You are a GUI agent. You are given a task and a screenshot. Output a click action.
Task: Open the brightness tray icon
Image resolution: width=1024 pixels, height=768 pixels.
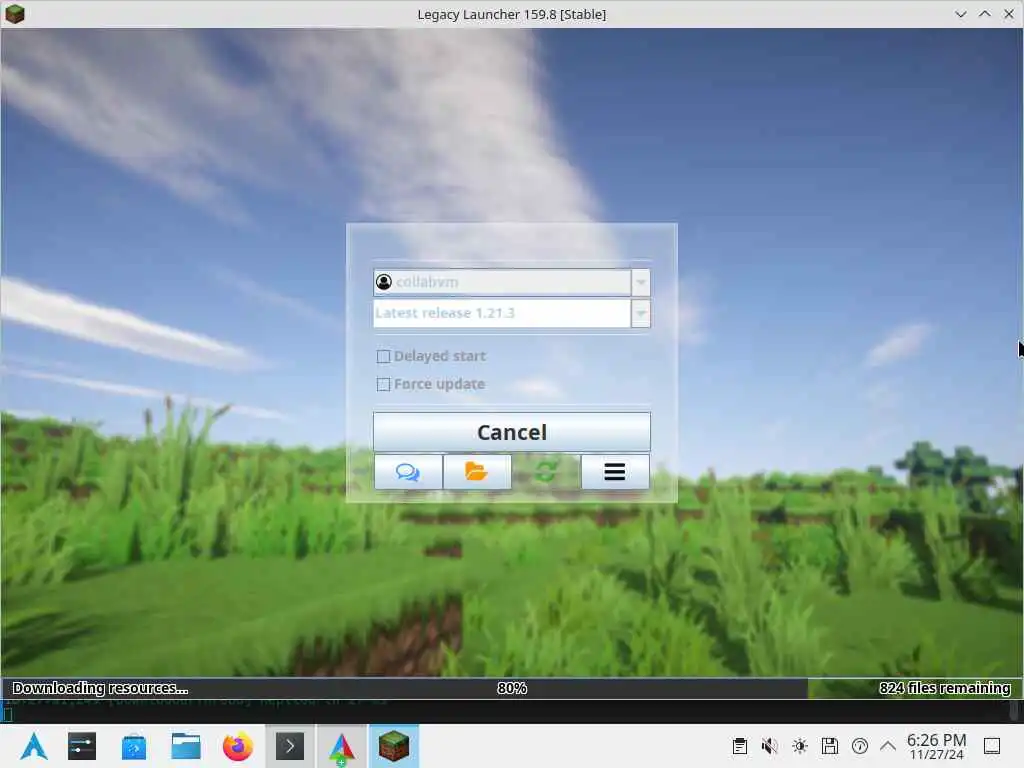point(799,746)
